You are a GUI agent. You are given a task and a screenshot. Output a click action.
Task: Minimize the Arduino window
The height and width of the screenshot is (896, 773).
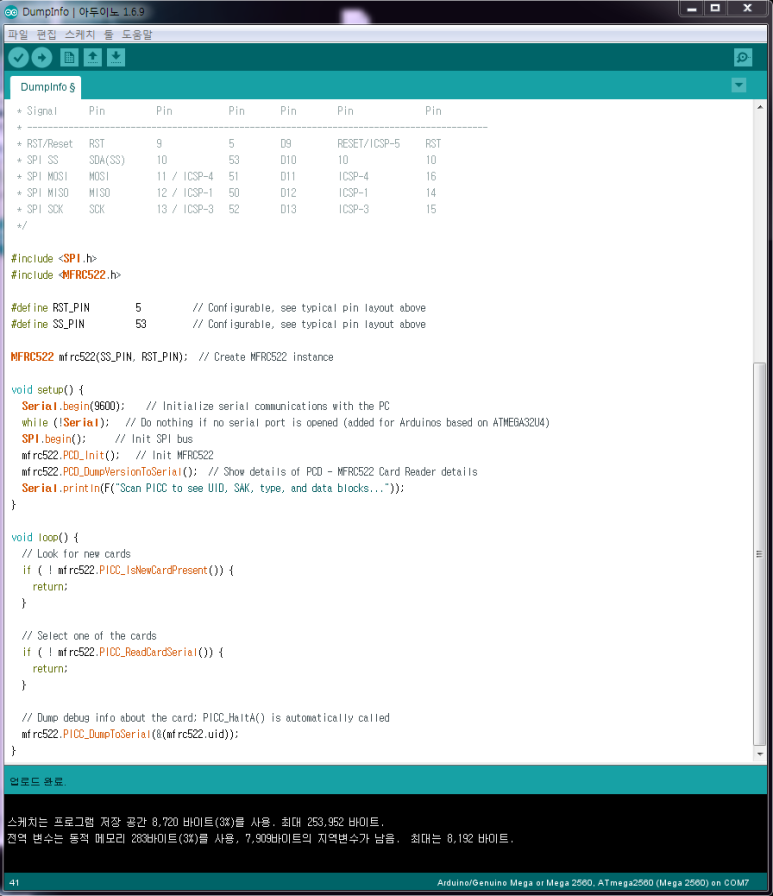[692, 9]
